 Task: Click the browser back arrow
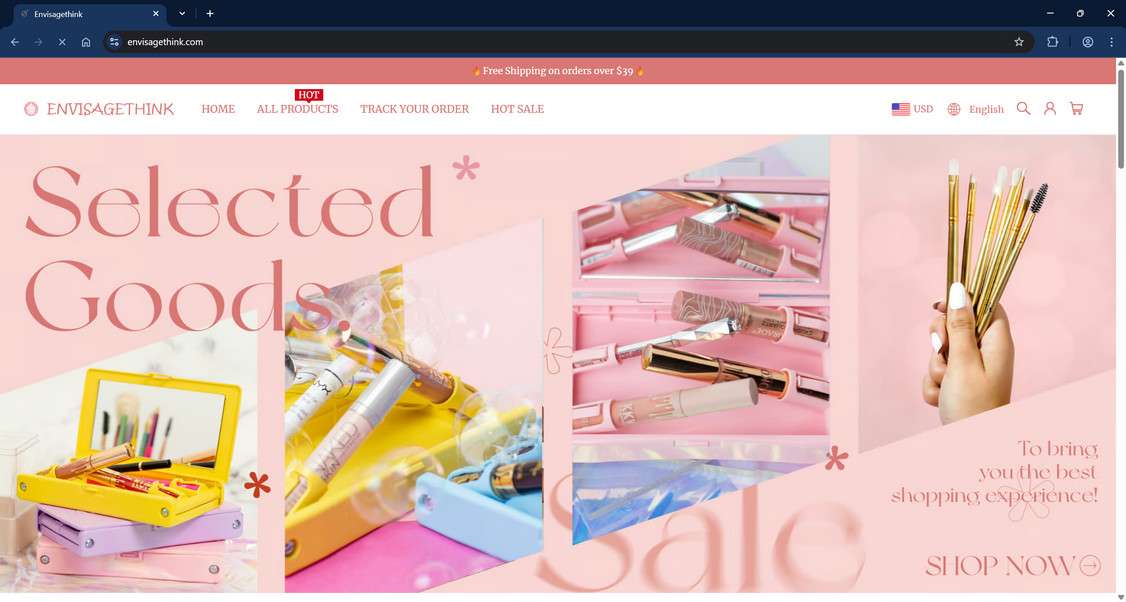(x=15, y=42)
